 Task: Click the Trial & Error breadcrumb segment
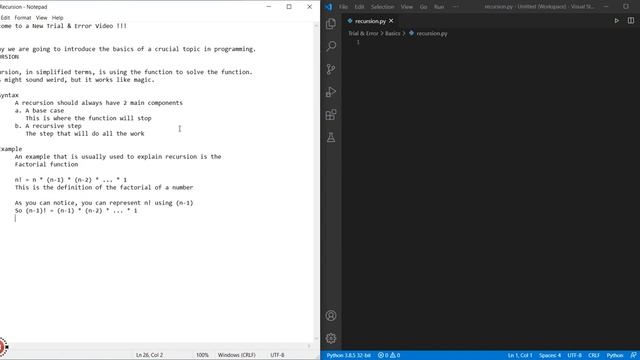point(363,33)
